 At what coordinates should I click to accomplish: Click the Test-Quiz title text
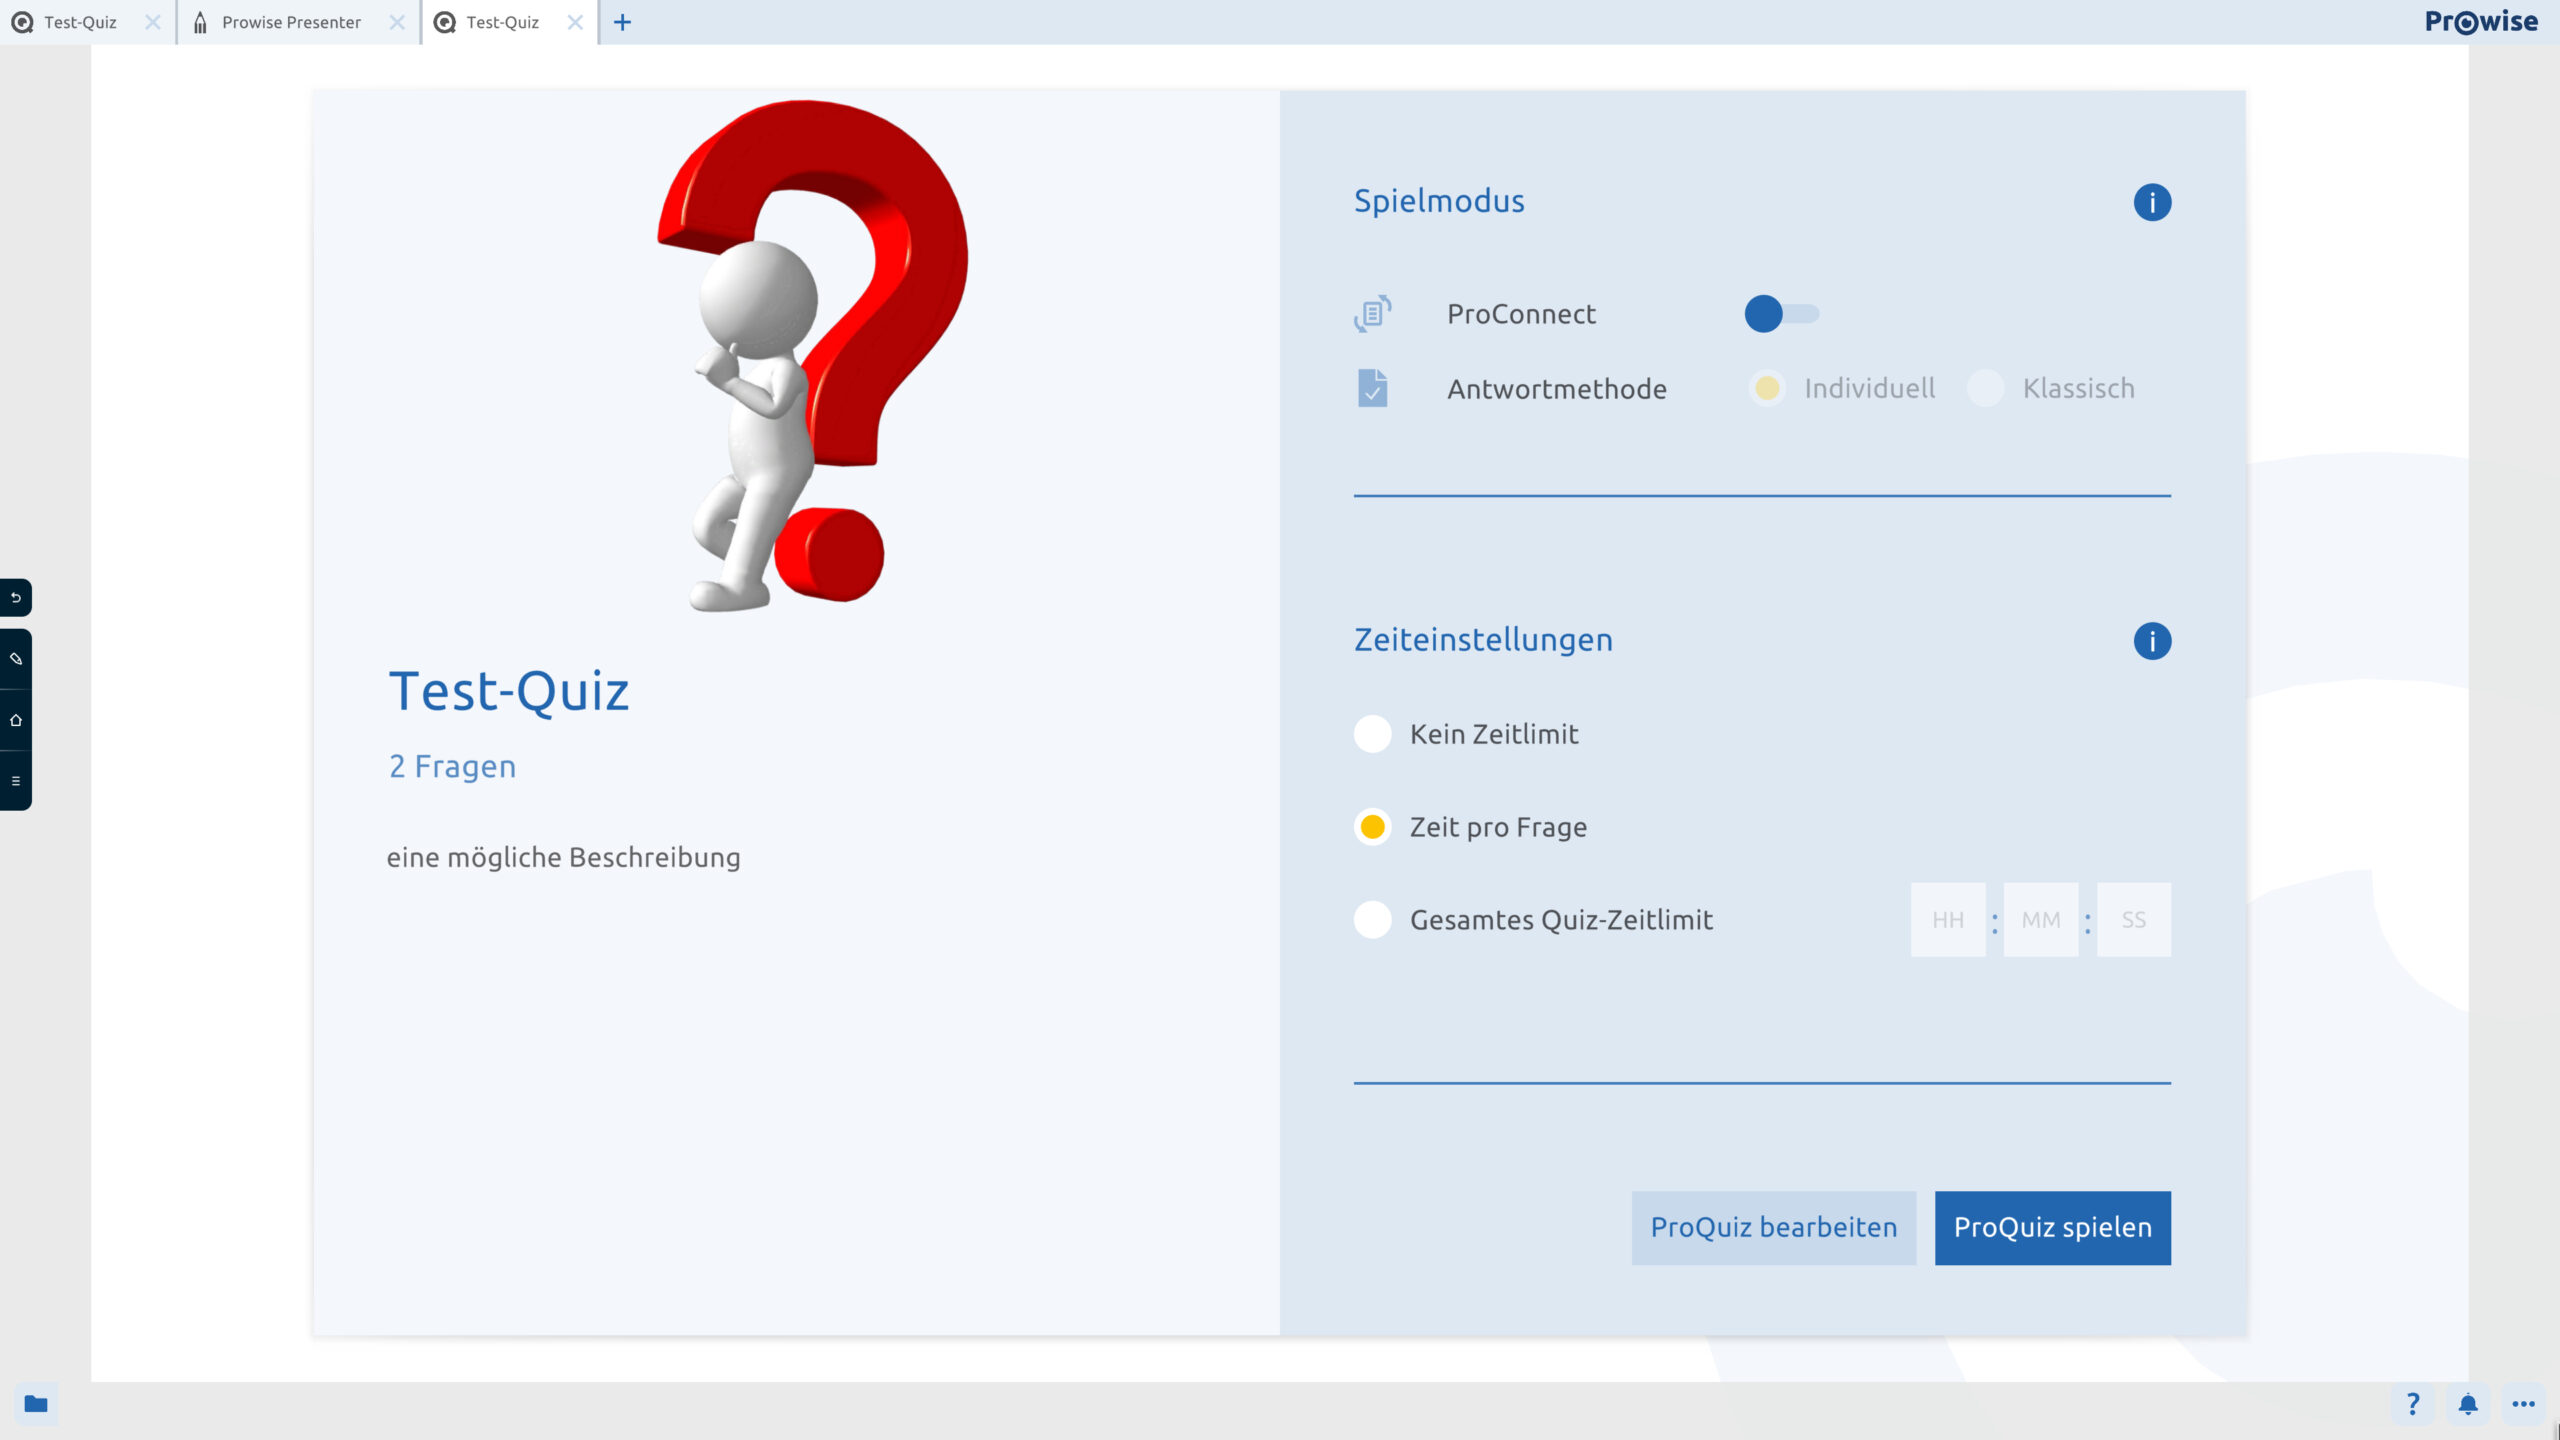pyautogui.click(x=509, y=691)
